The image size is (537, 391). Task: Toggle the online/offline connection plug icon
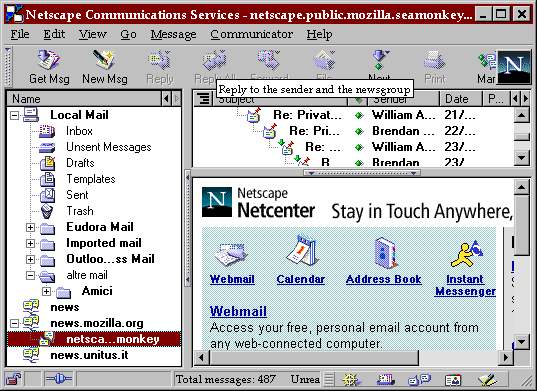[59, 379]
